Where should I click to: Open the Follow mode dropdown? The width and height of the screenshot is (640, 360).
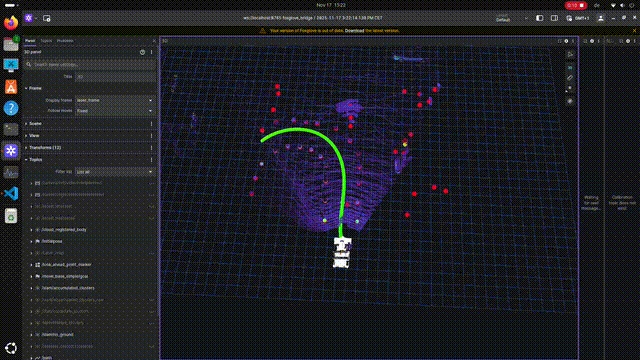coord(115,111)
